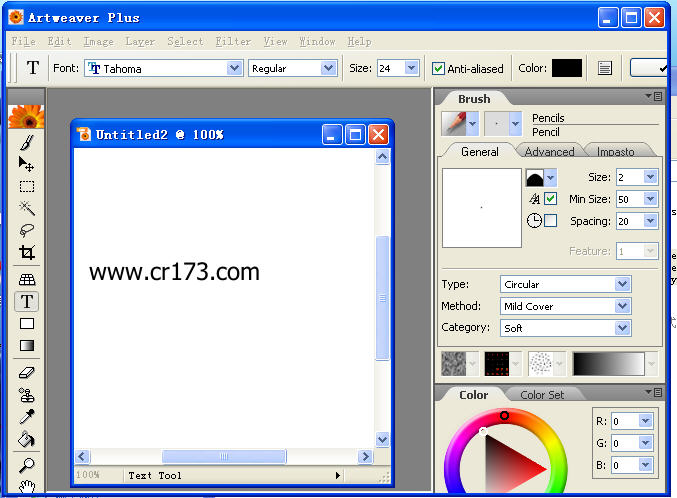The width and height of the screenshot is (677, 498).
Task: Open the Edit menu
Action: [x=59, y=41]
